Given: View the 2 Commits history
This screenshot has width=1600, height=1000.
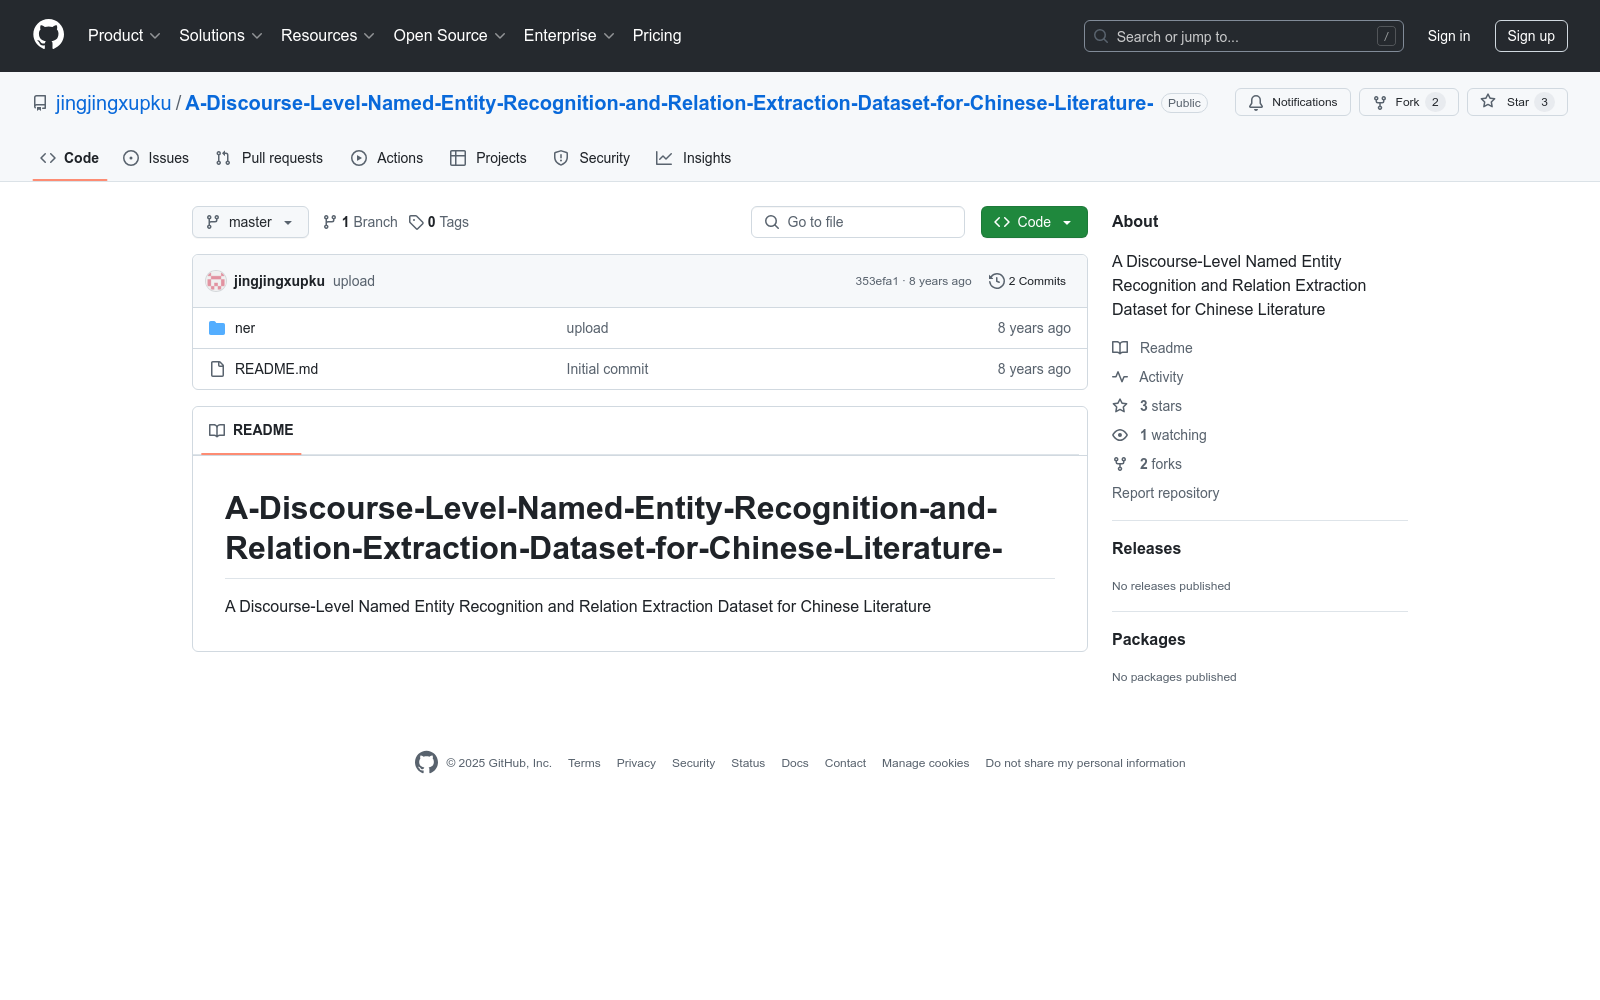Looking at the screenshot, I should [x=1027, y=281].
